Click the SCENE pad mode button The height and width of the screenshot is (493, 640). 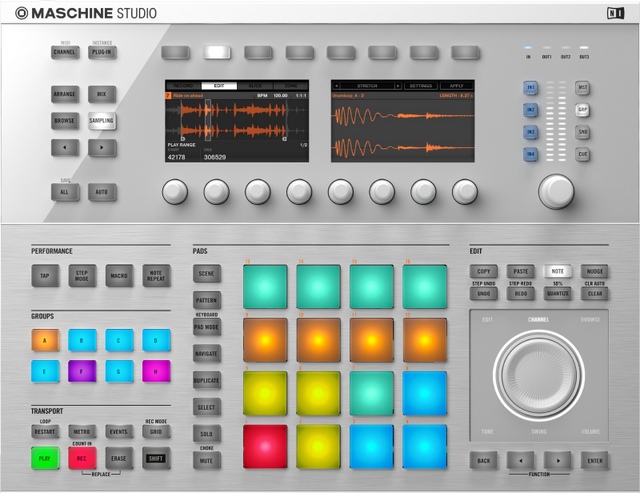pos(207,274)
